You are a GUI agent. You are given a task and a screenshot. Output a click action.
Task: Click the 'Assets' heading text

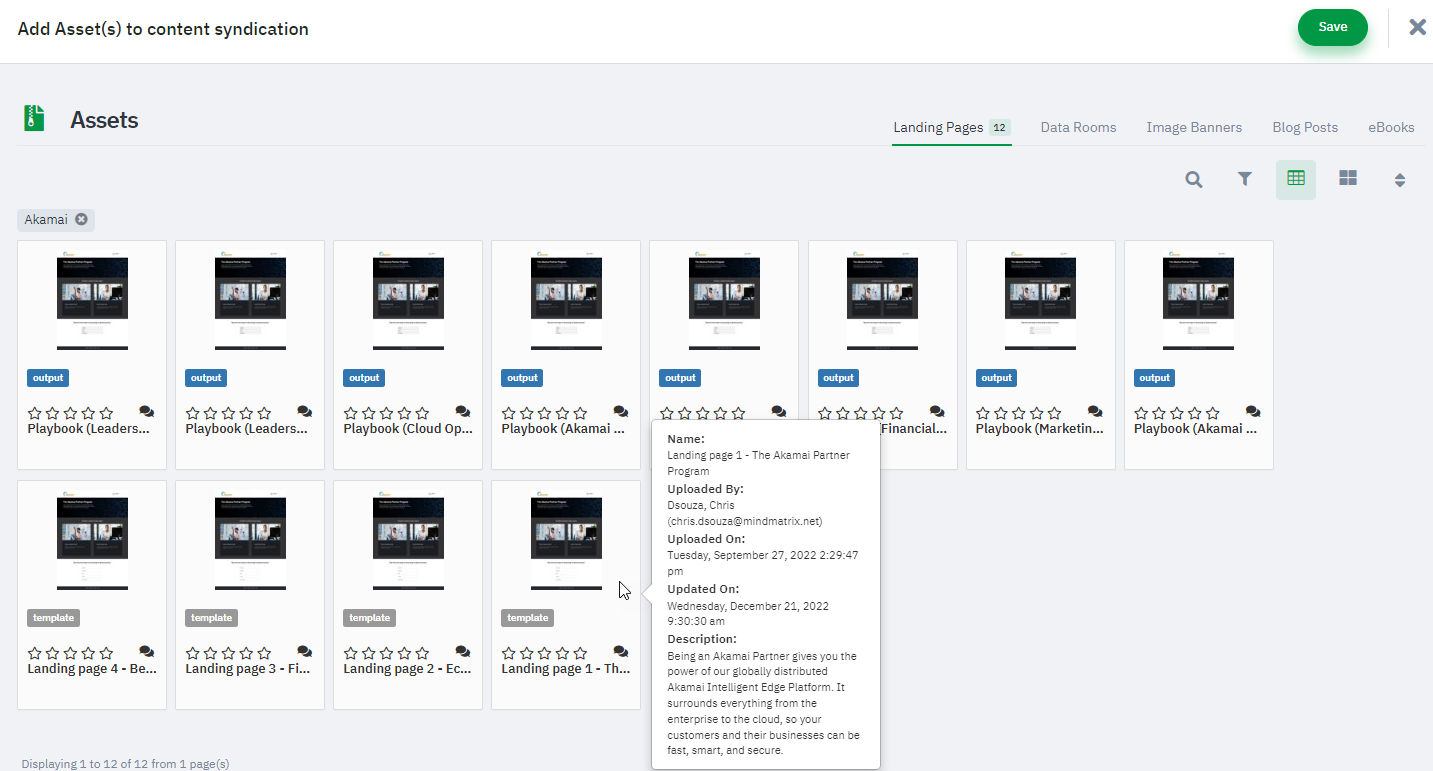[104, 120]
